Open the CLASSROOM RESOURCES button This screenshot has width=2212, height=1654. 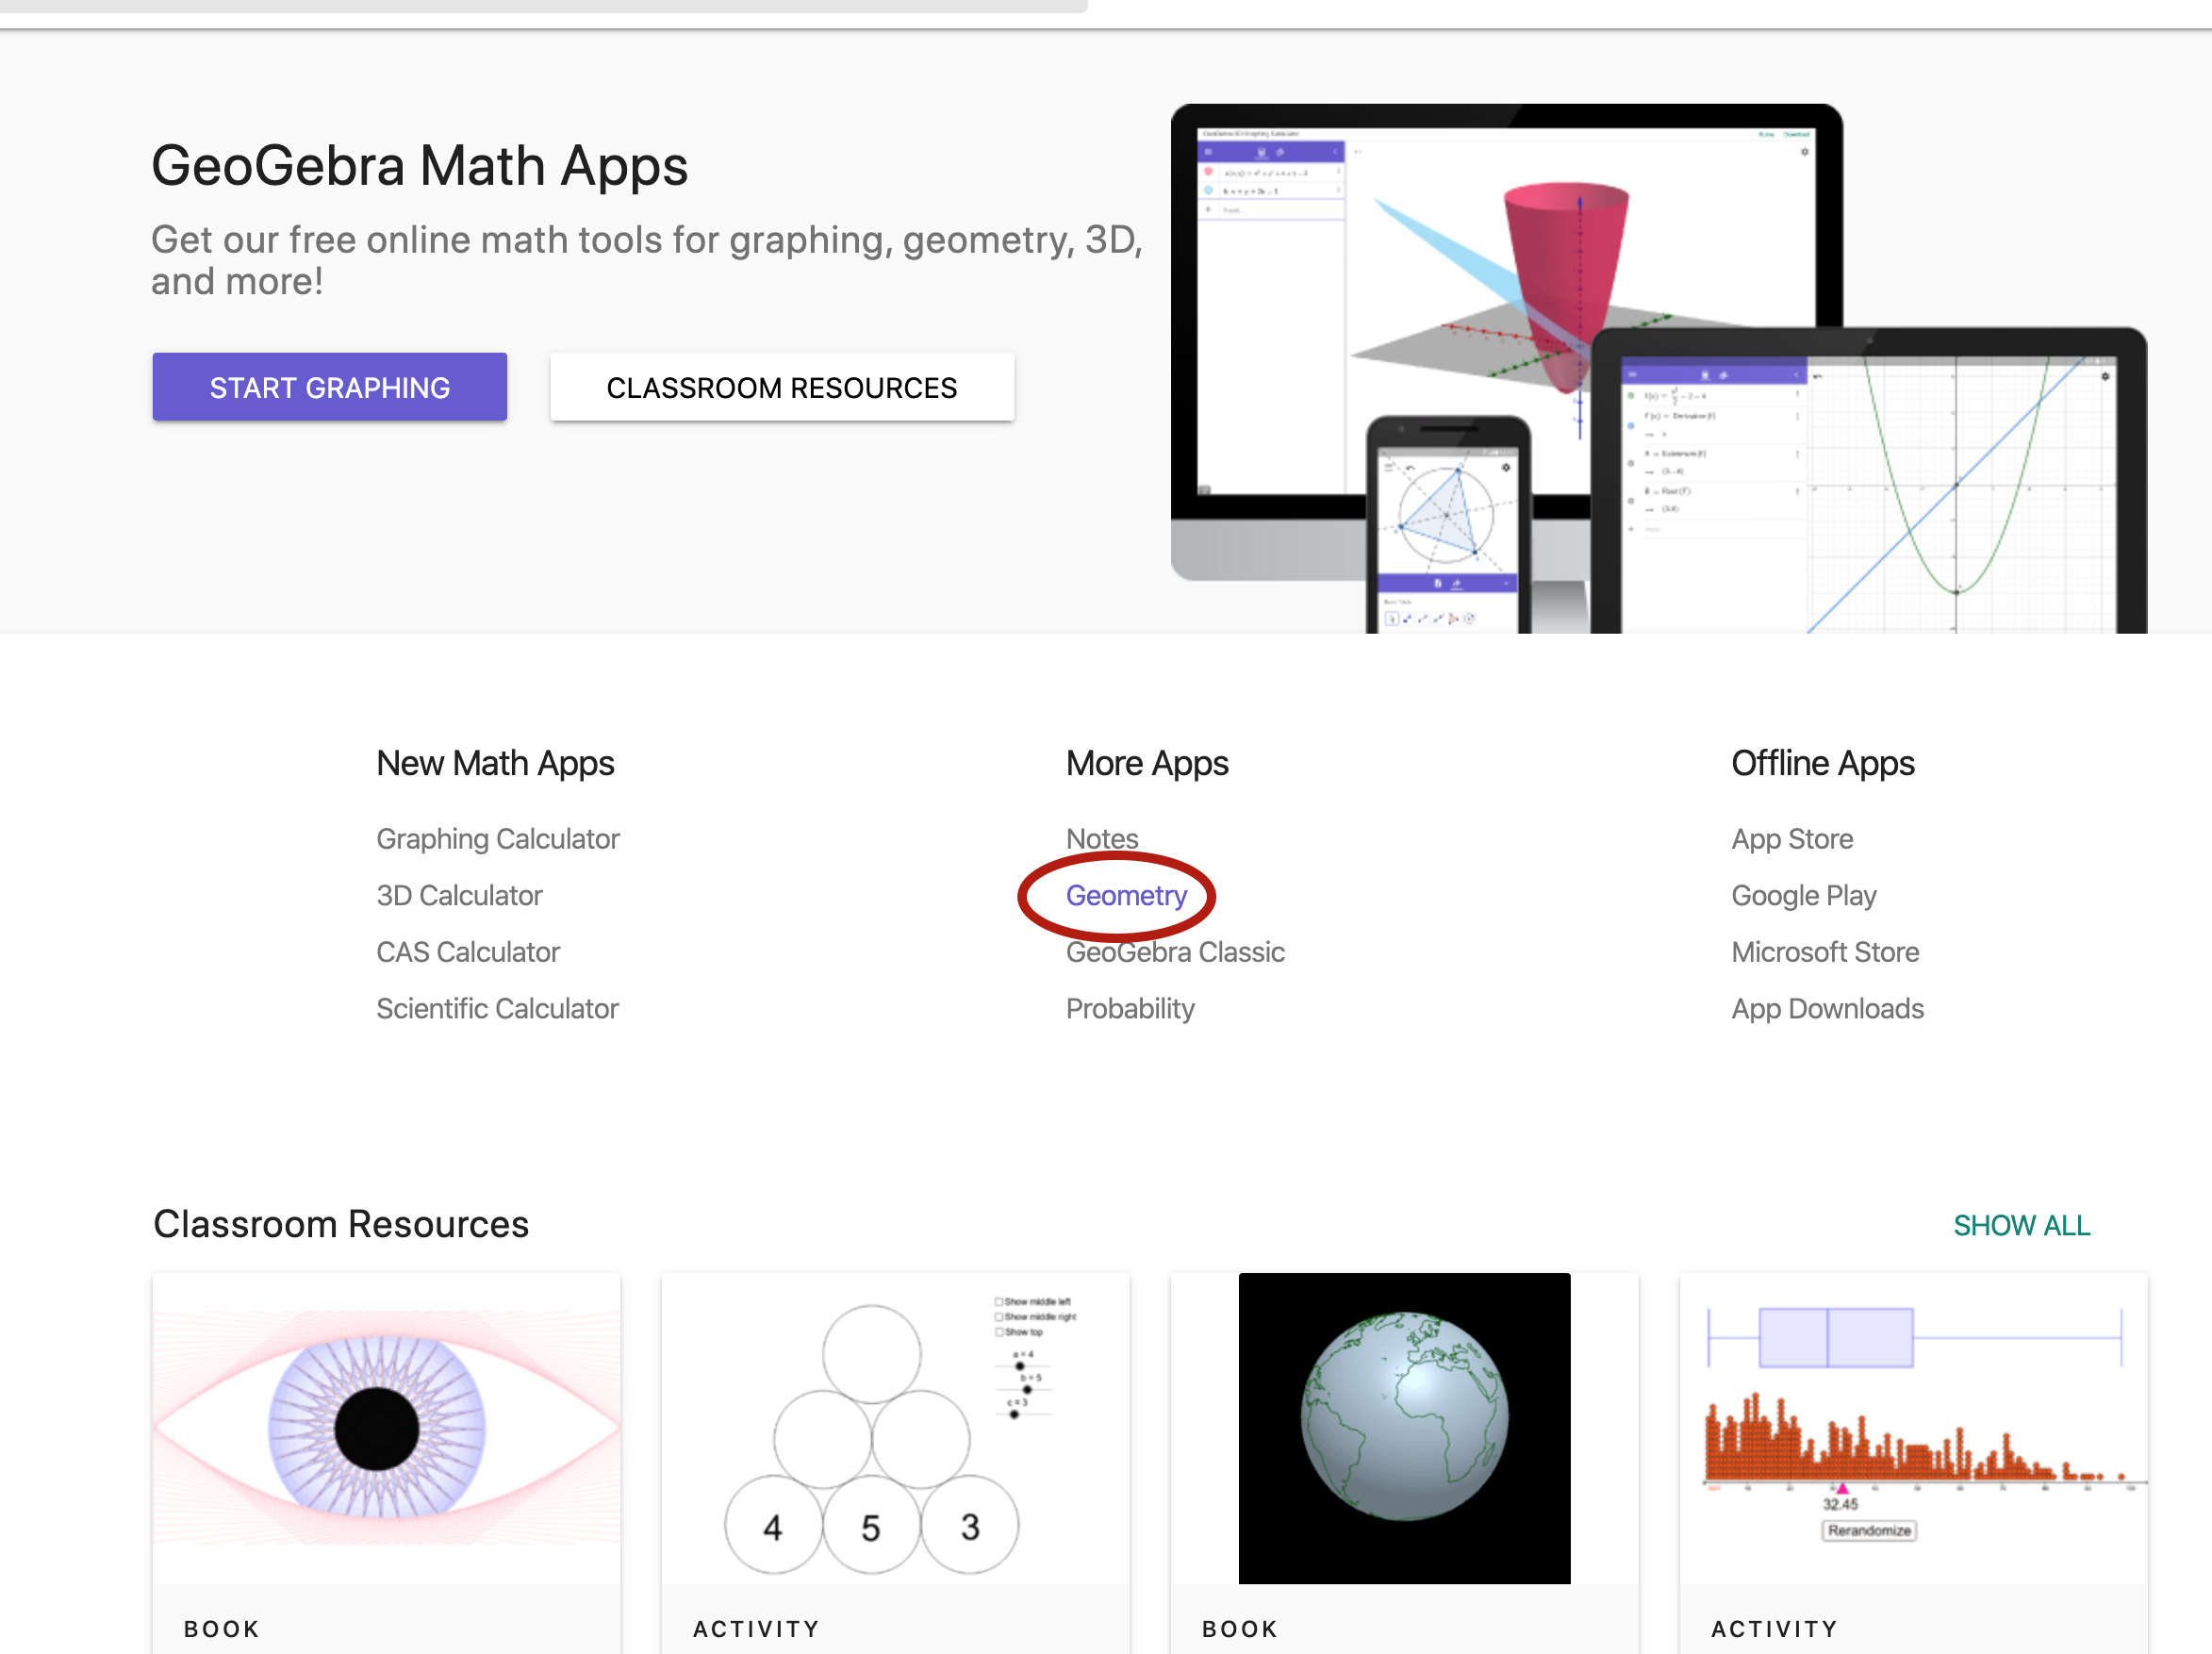coord(781,387)
